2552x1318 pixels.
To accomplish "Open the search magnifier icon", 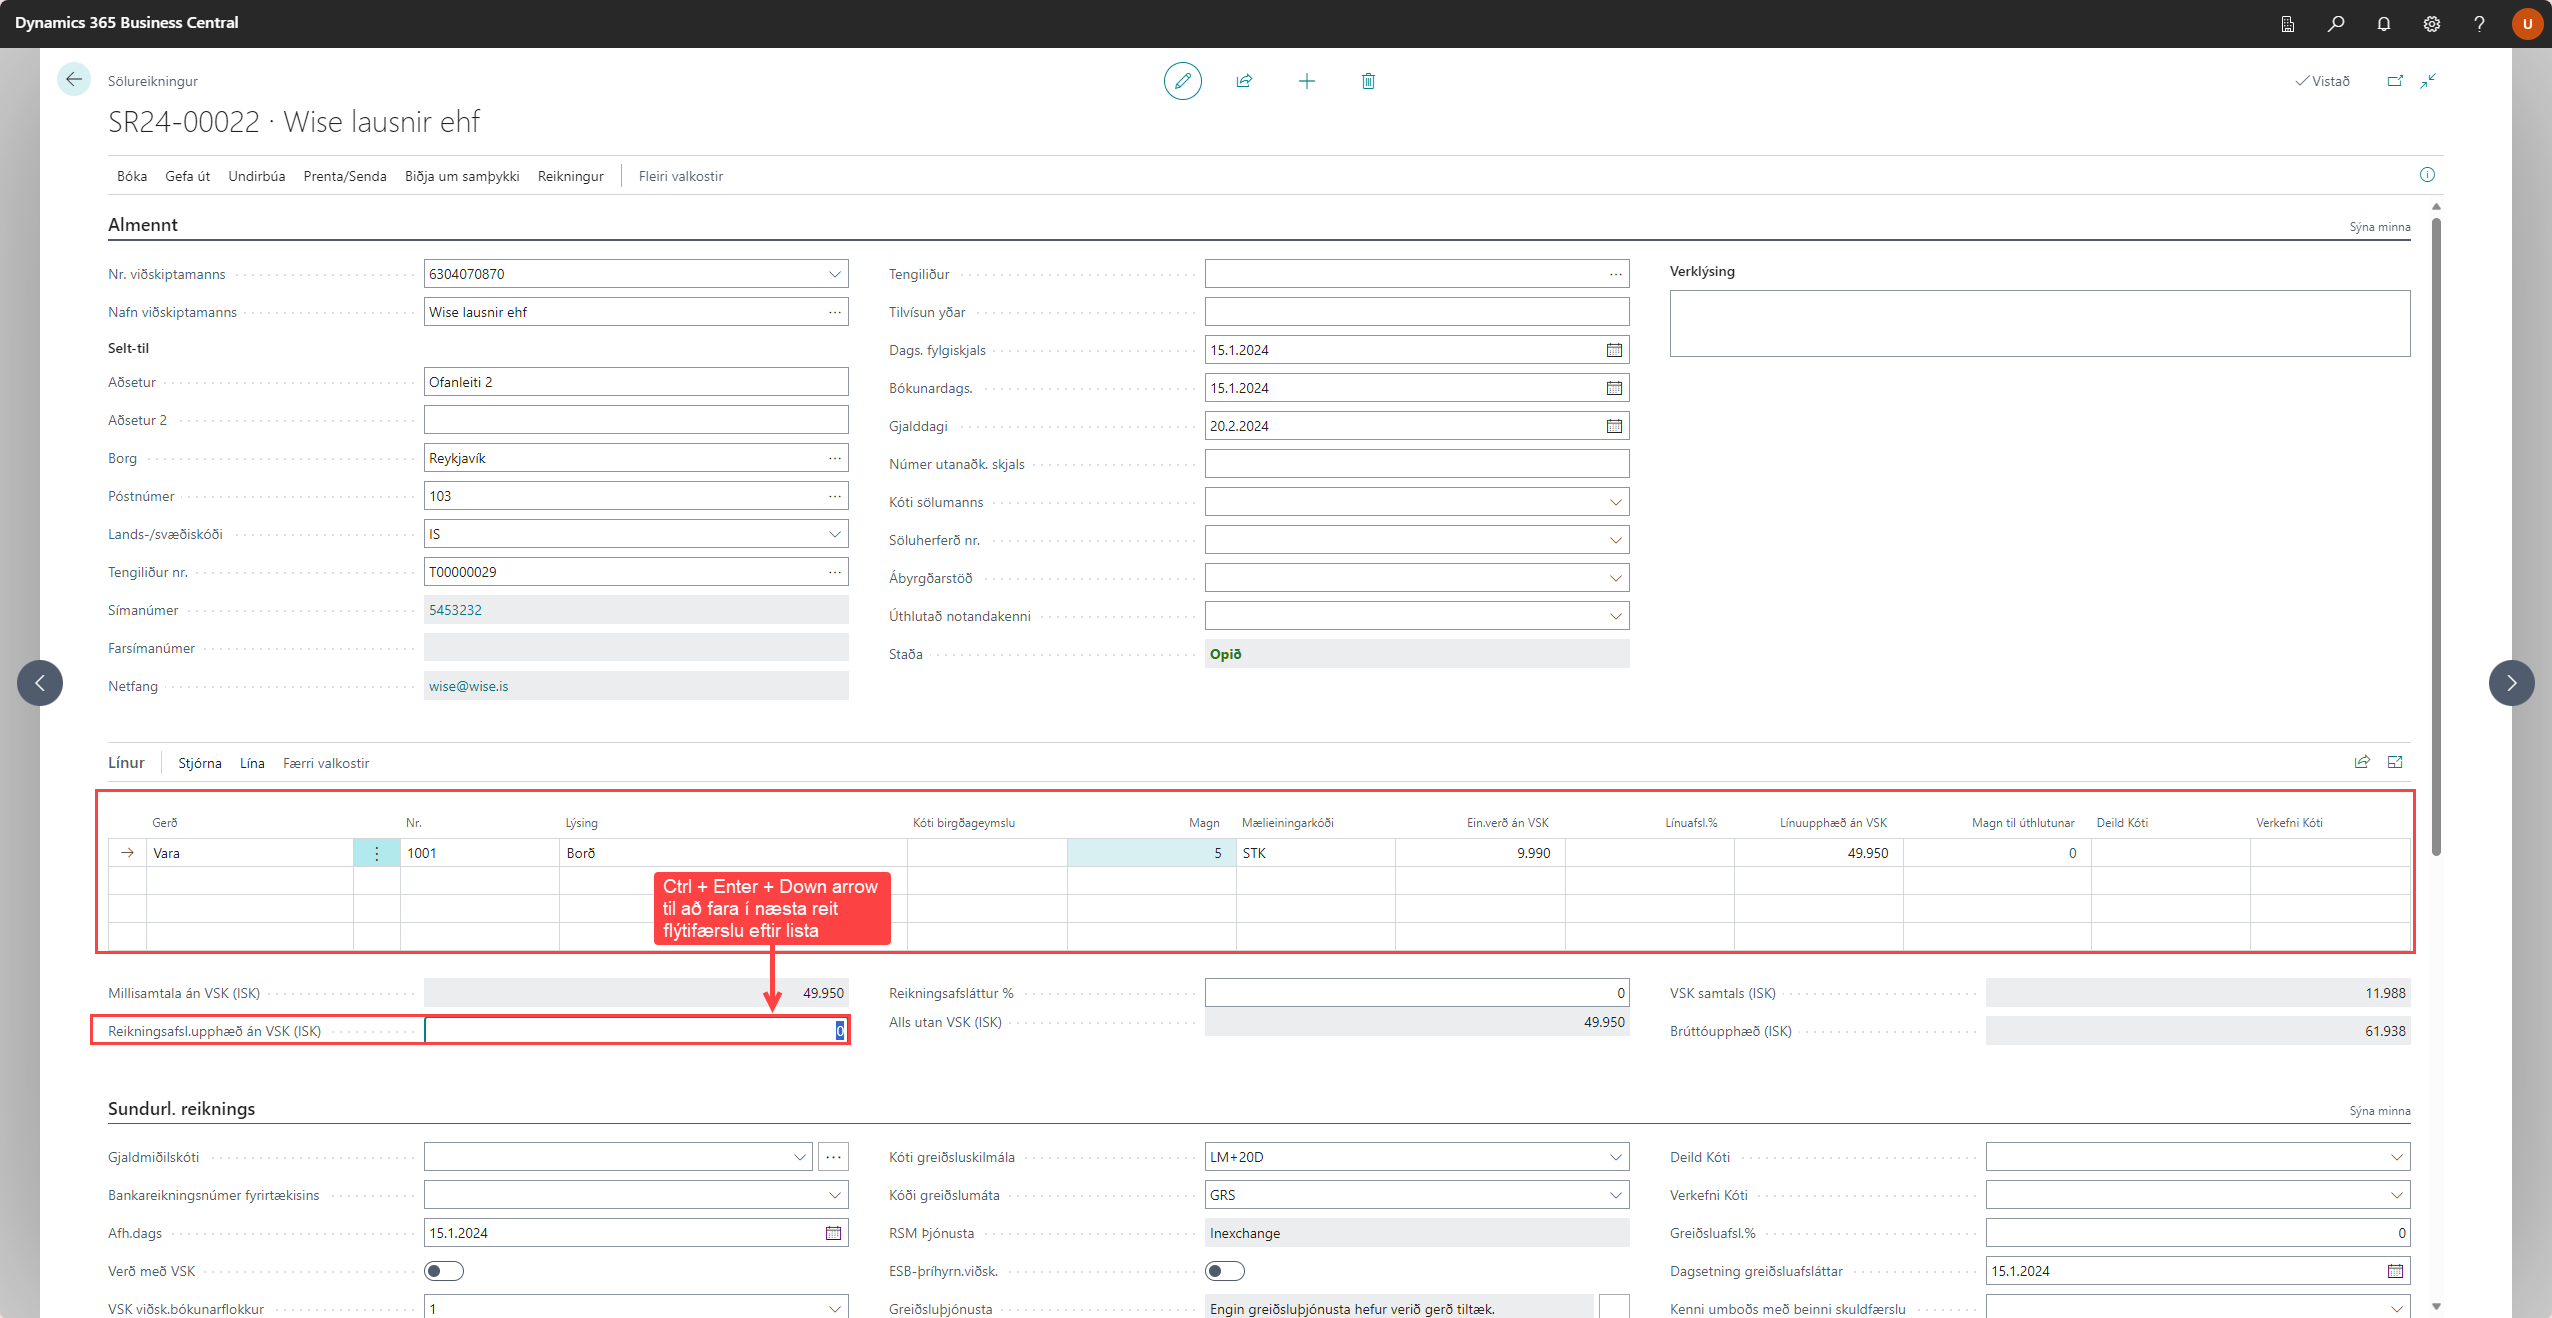I will click(x=2335, y=23).
